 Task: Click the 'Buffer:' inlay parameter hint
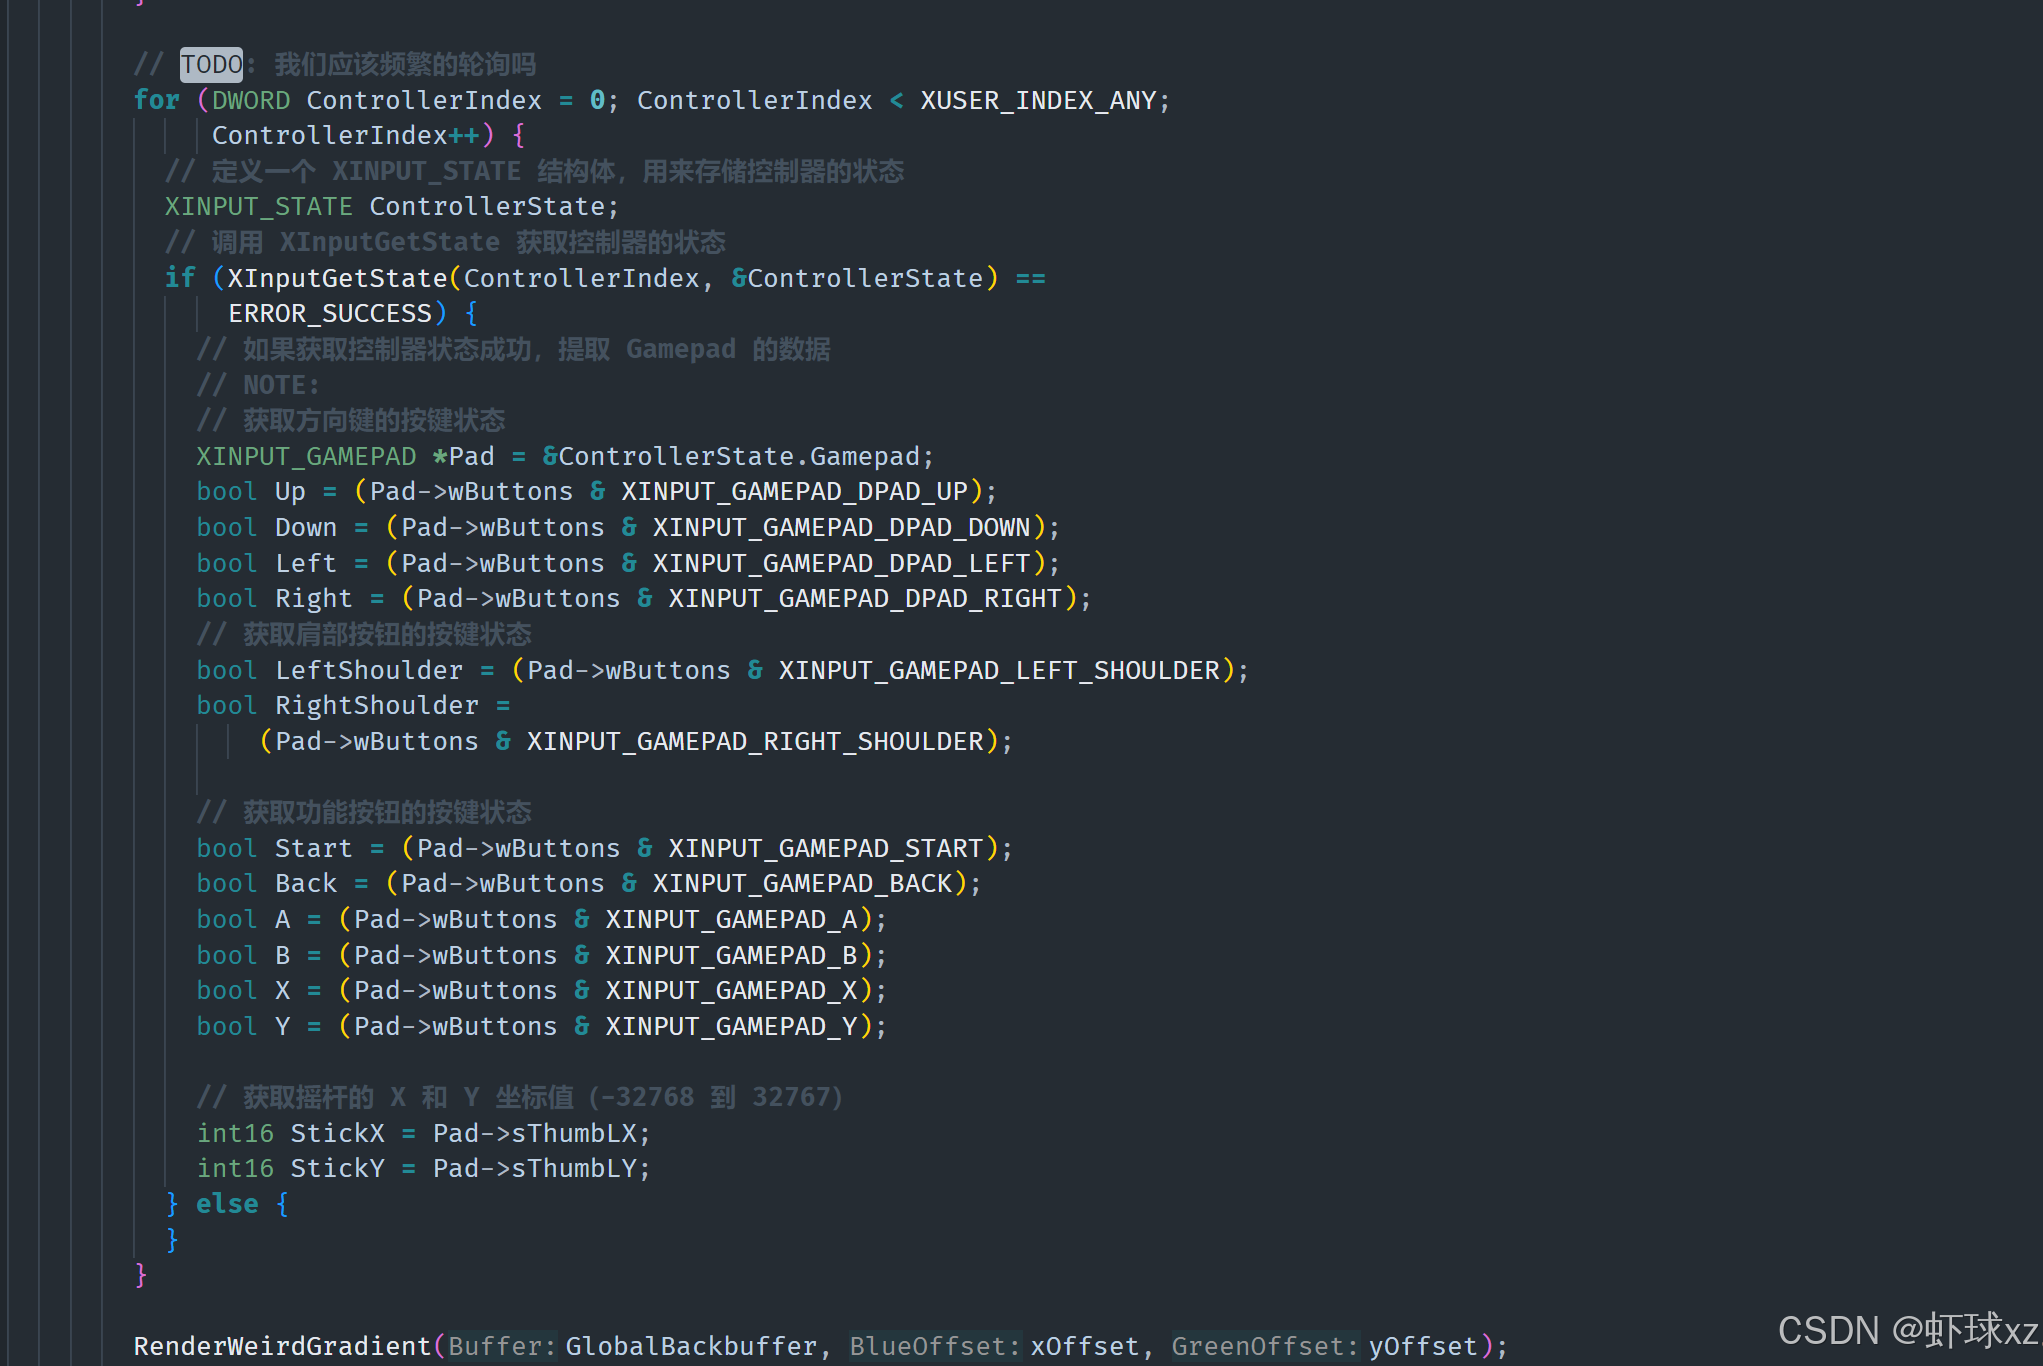pos(502,1346)
